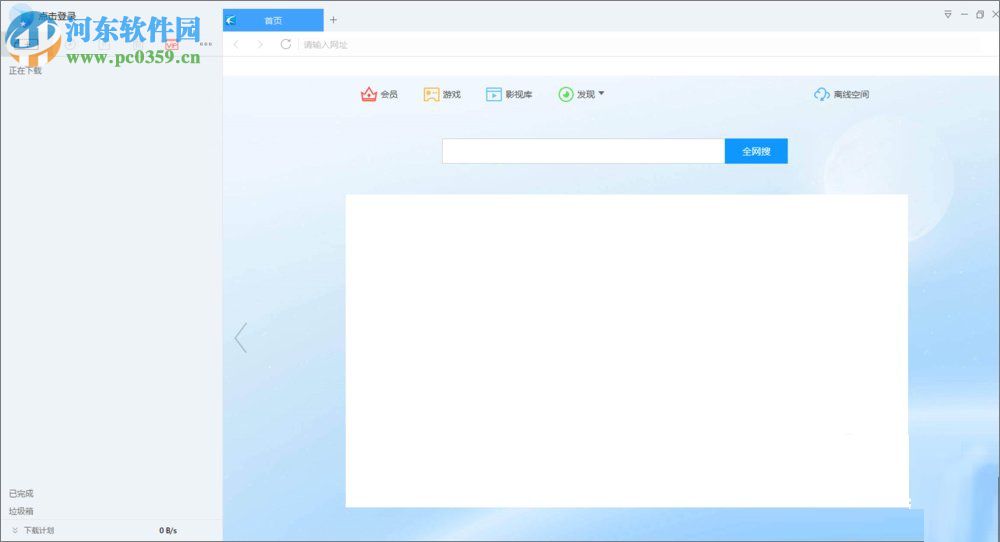Open the 游戏 games section

point(442,94)
